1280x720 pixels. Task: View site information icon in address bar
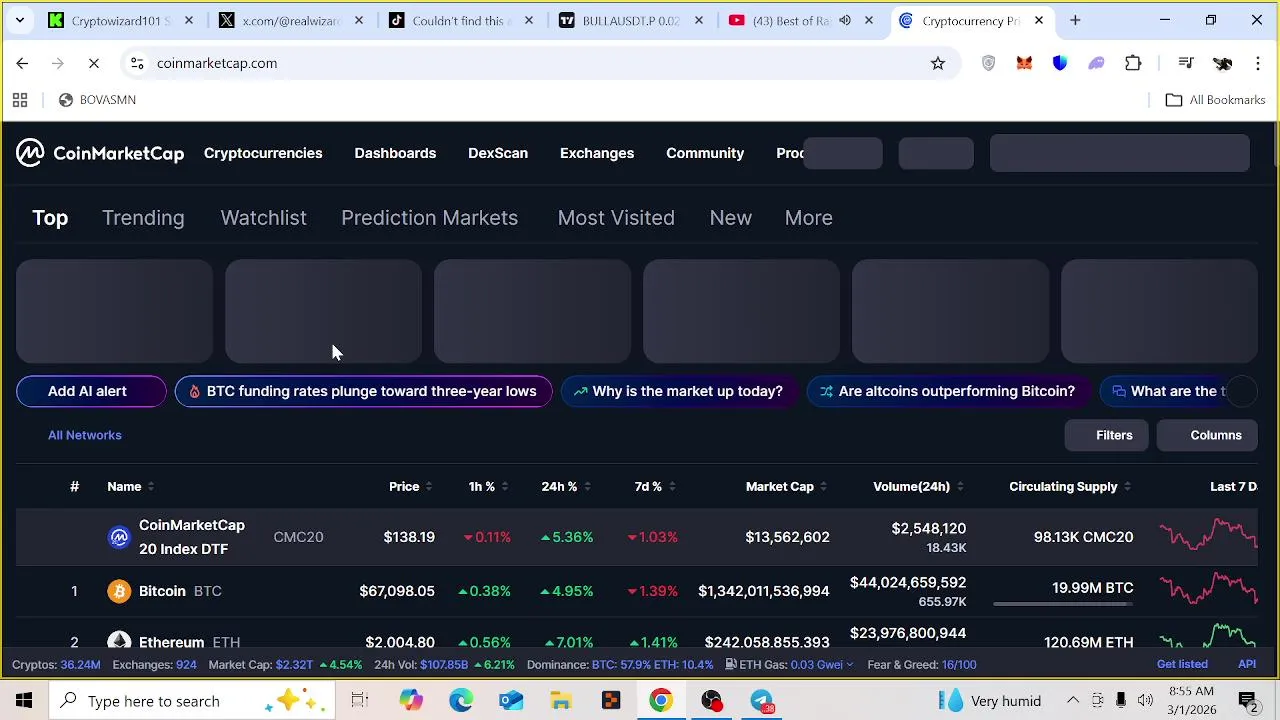(137, 63)
